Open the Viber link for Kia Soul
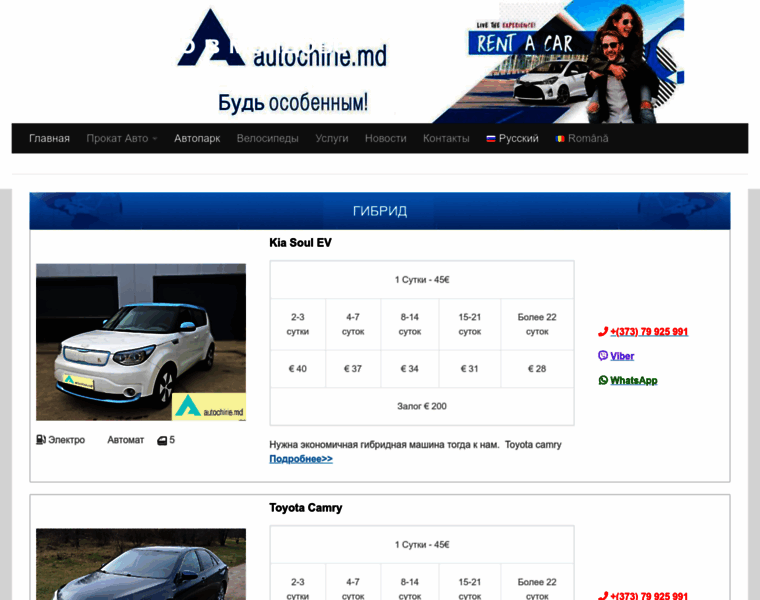Screen dimensions: 760x600 pyautogui.click(x=622, y=356)
